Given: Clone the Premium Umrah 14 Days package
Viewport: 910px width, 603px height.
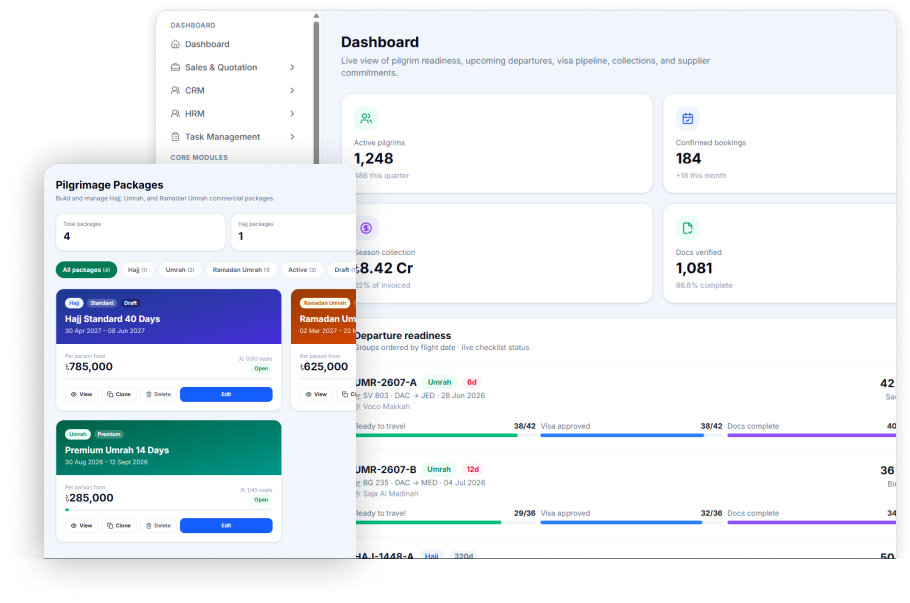Looking at the screenshot, I should pos(119,526).
